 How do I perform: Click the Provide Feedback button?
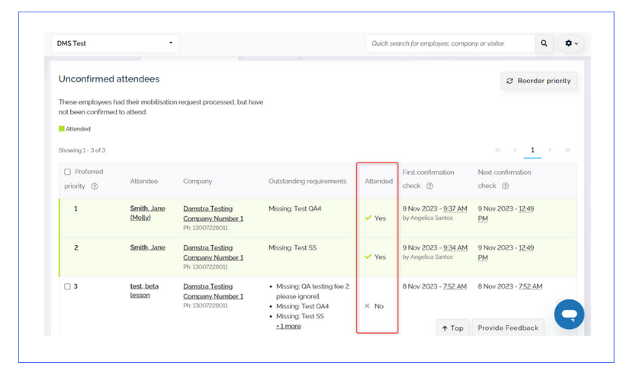click(508, 328)
